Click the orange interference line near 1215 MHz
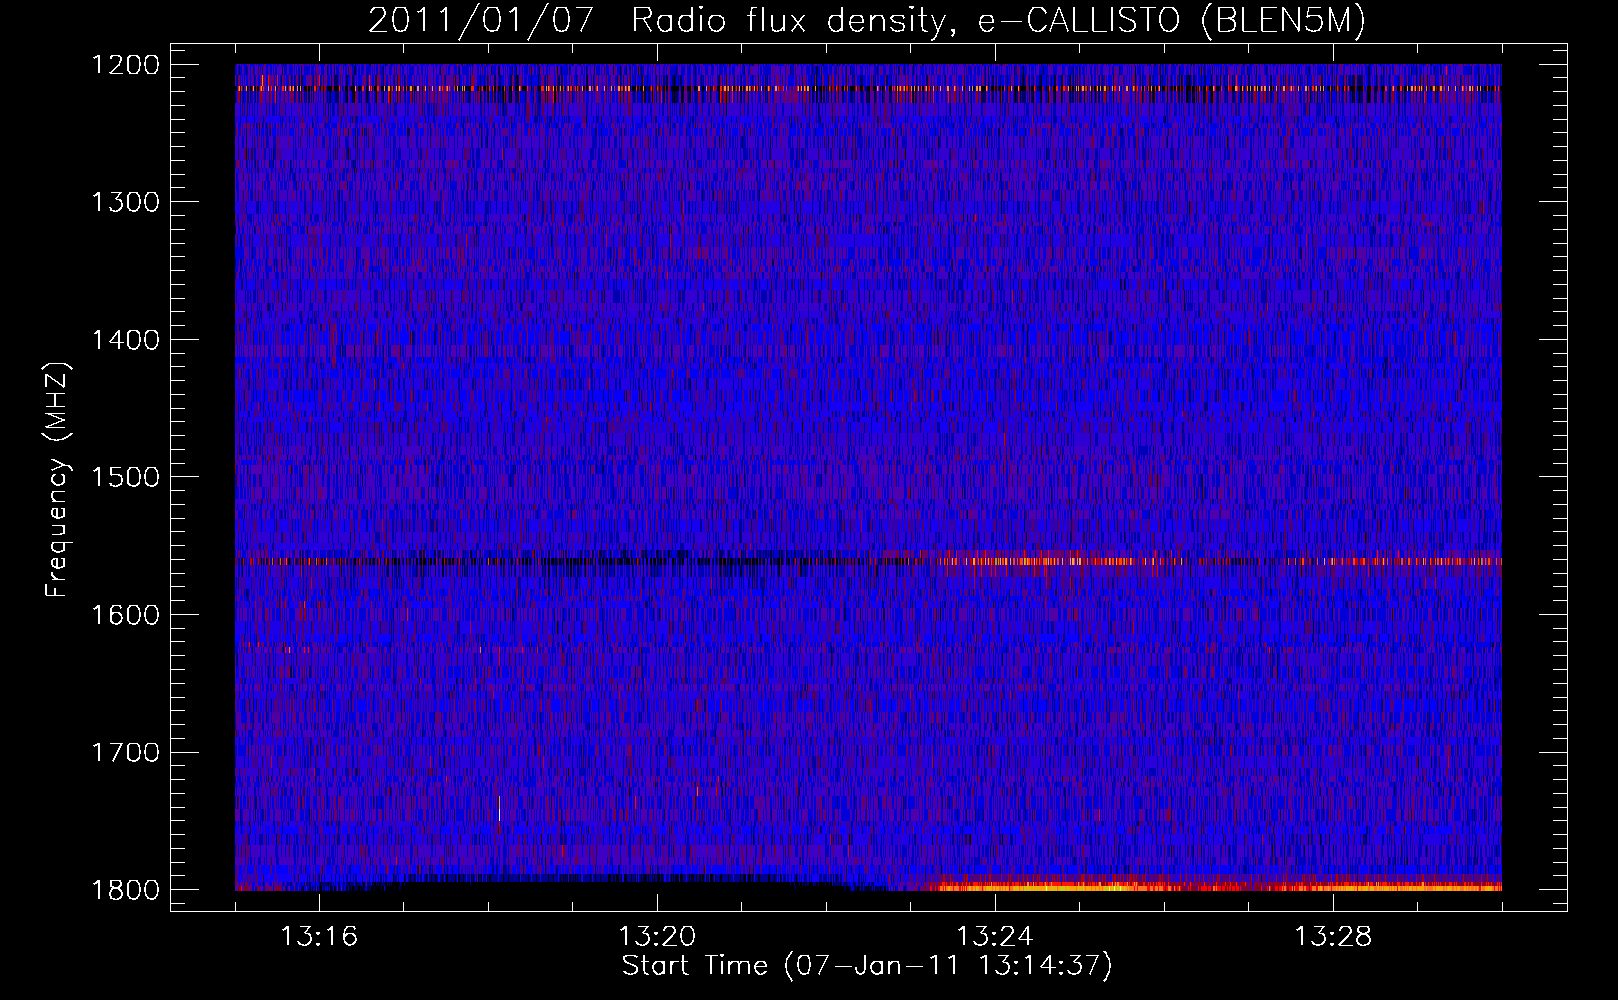1618x1000 pixels. [x=868, y=88]
